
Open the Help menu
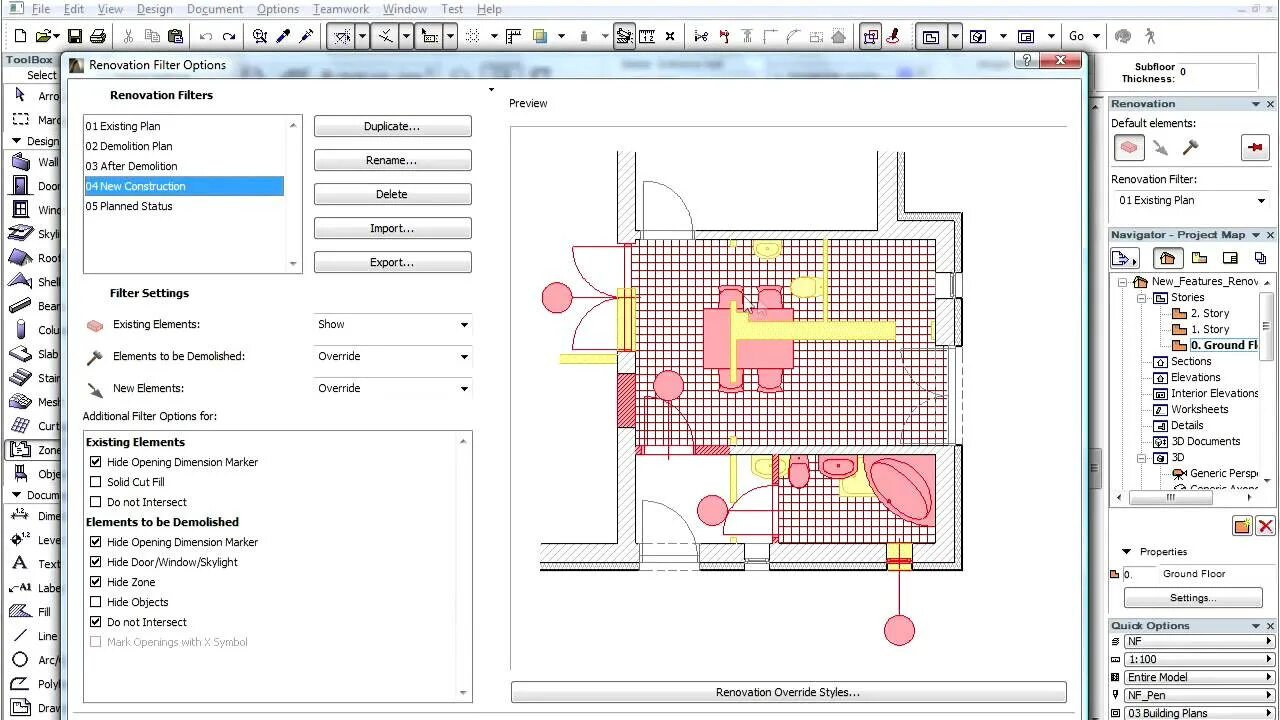click(489, 9)
